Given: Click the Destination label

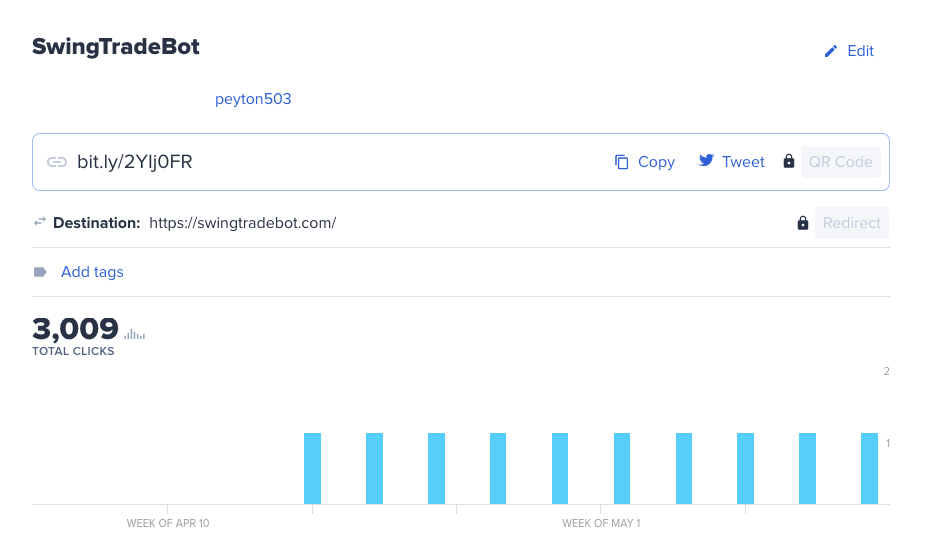Looking at the screenshot, I should 97,223.
